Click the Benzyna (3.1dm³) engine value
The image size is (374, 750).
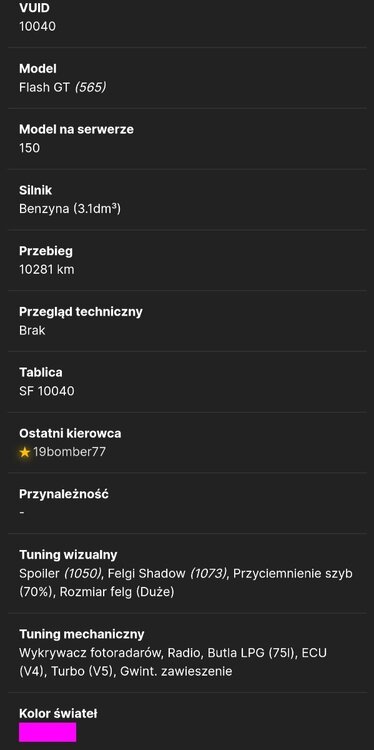(70, 209)
